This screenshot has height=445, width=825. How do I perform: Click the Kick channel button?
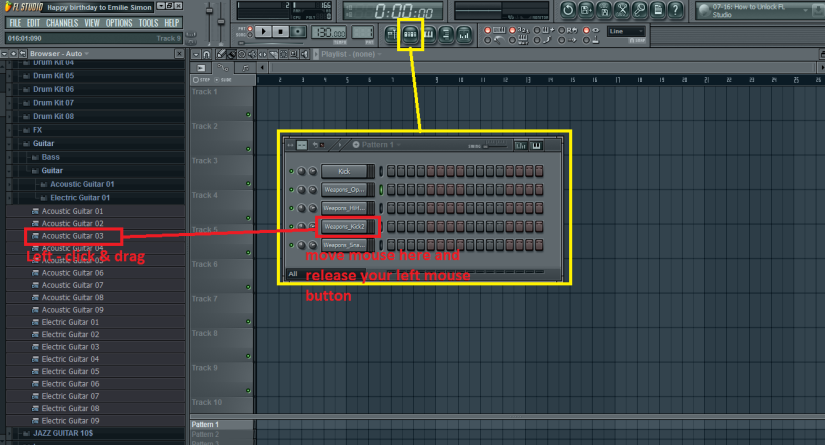point(344,171)
